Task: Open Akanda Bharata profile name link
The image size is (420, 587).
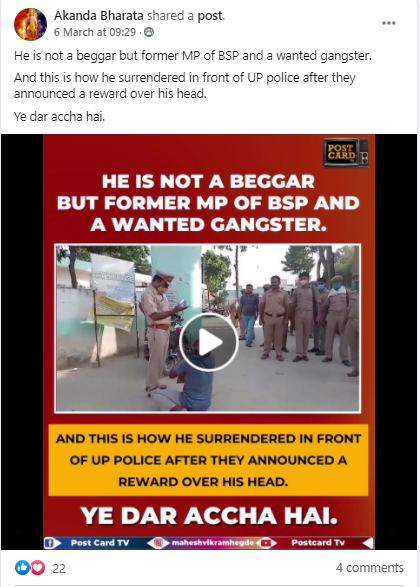Action: 99,16
